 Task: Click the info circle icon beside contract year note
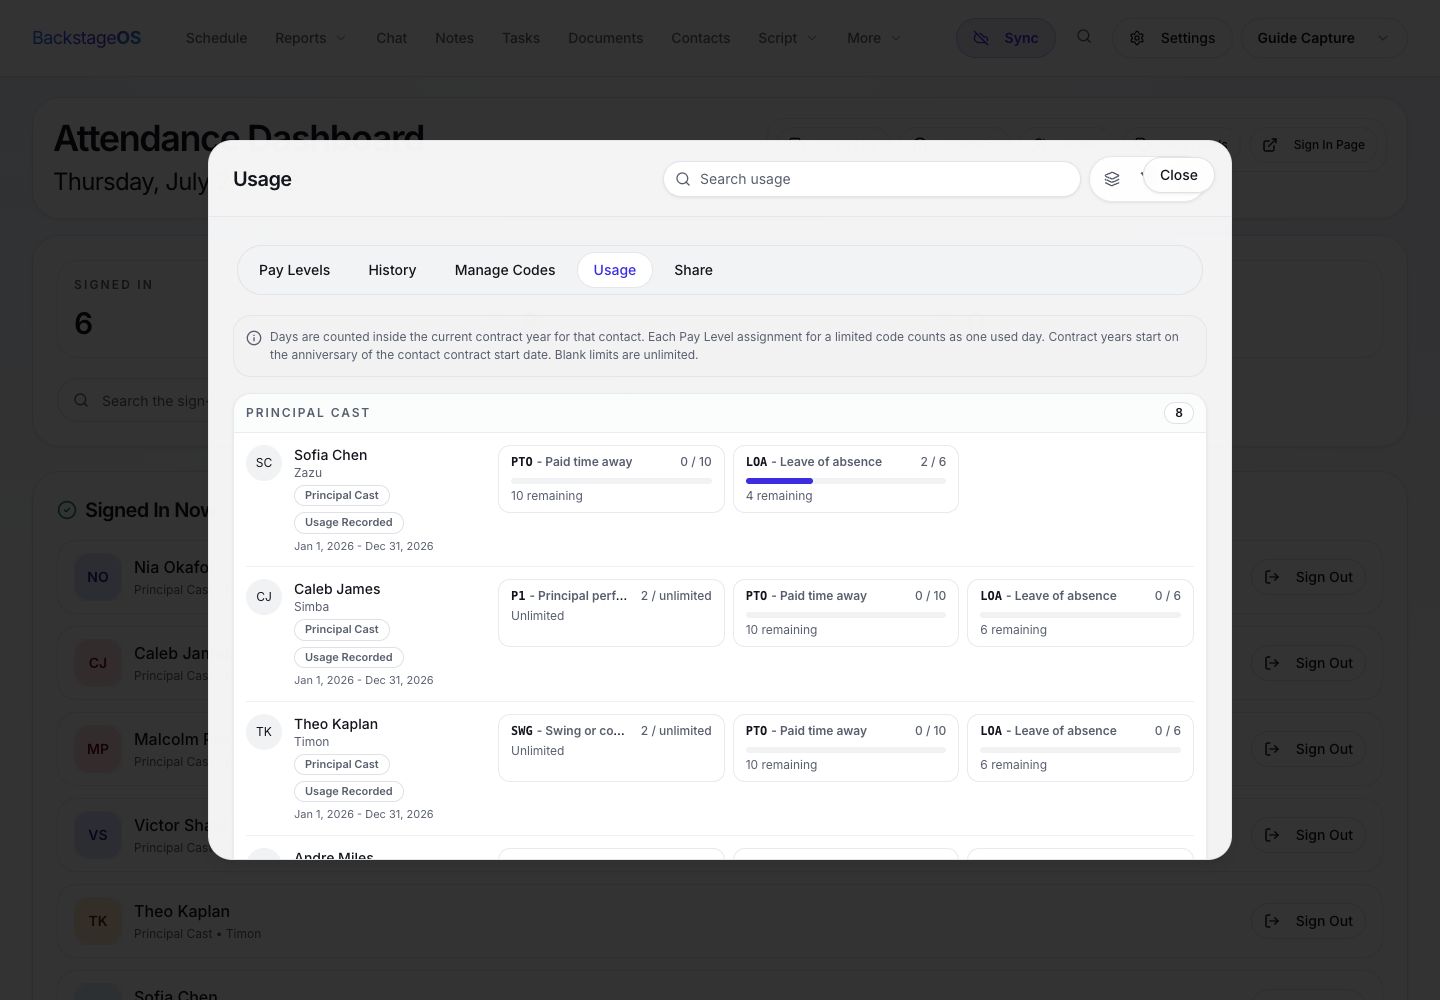(x=254, y=338)
